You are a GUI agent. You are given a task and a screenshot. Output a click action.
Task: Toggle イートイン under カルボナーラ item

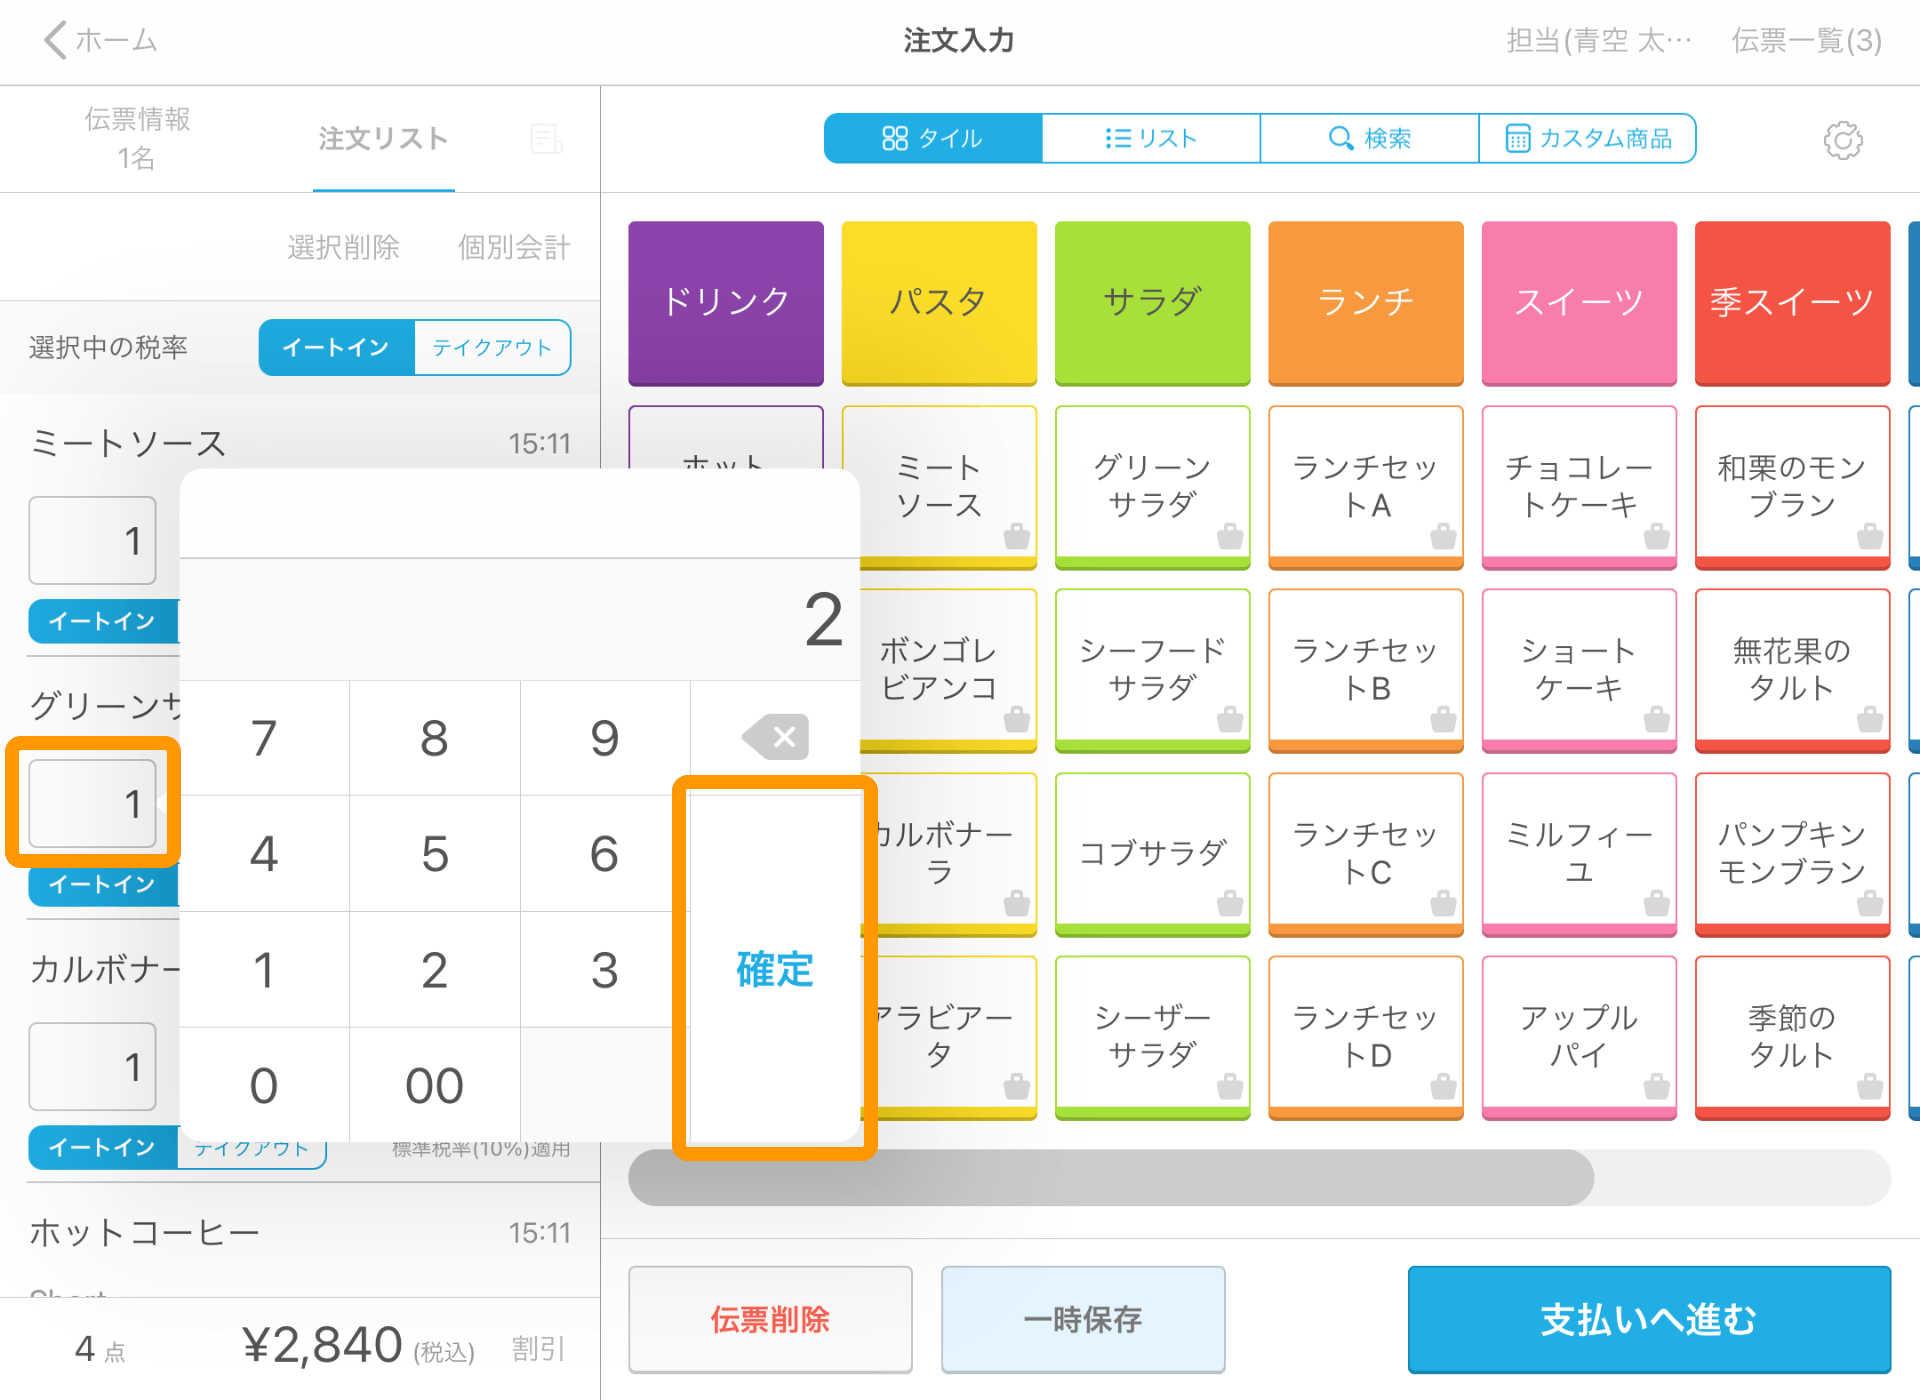click(x=103, y=1147)
